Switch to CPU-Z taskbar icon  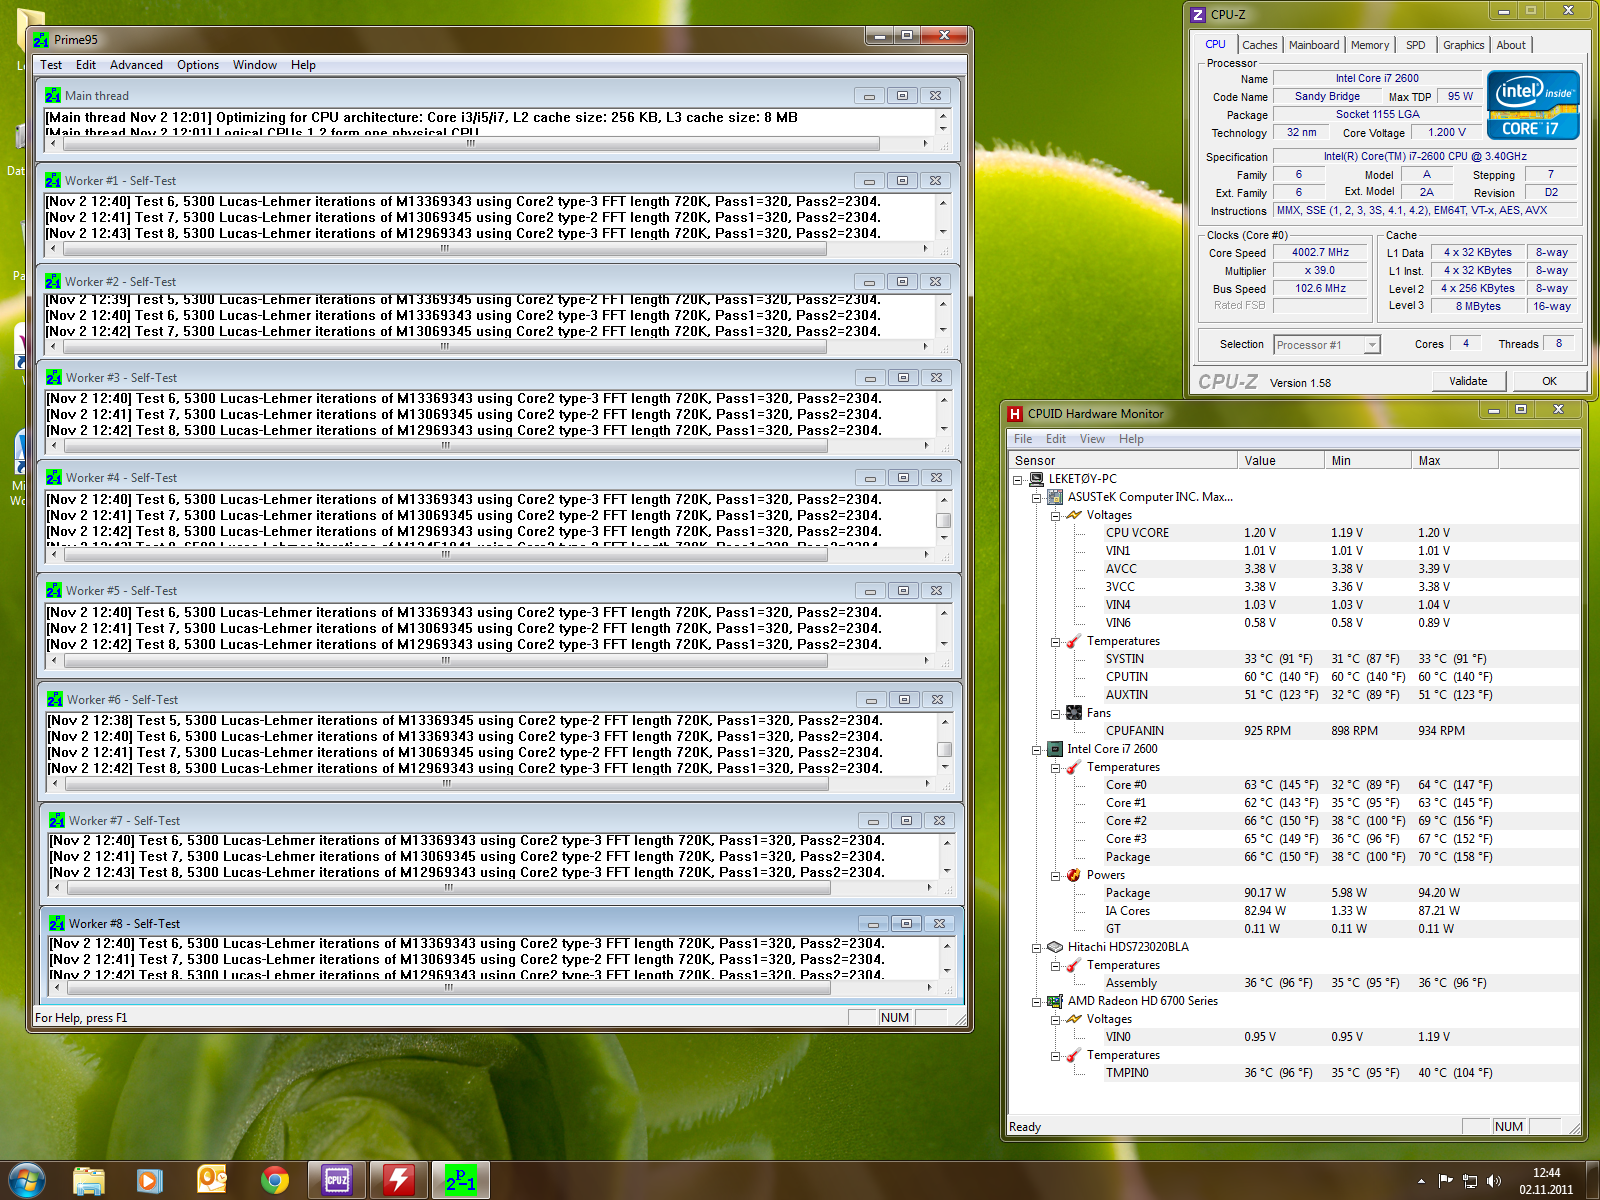[336, 1181]
